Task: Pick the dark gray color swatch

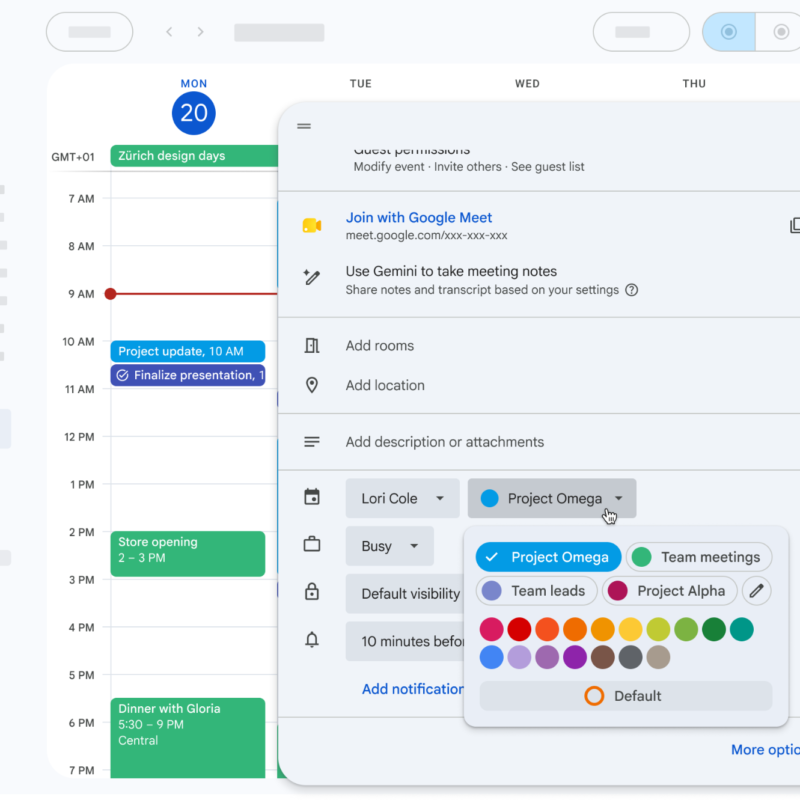Action: [x=631, y=657]
